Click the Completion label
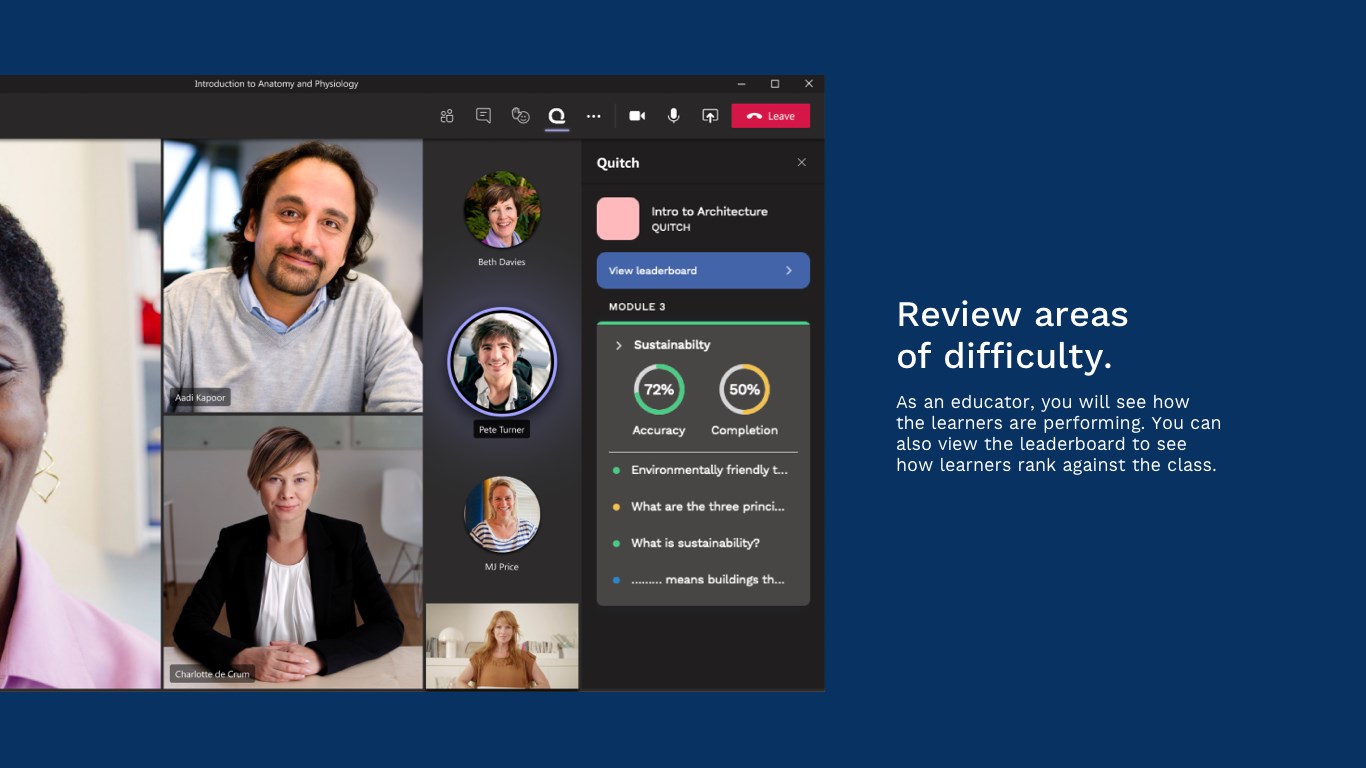1366x768 pixels. click(744, 431)
